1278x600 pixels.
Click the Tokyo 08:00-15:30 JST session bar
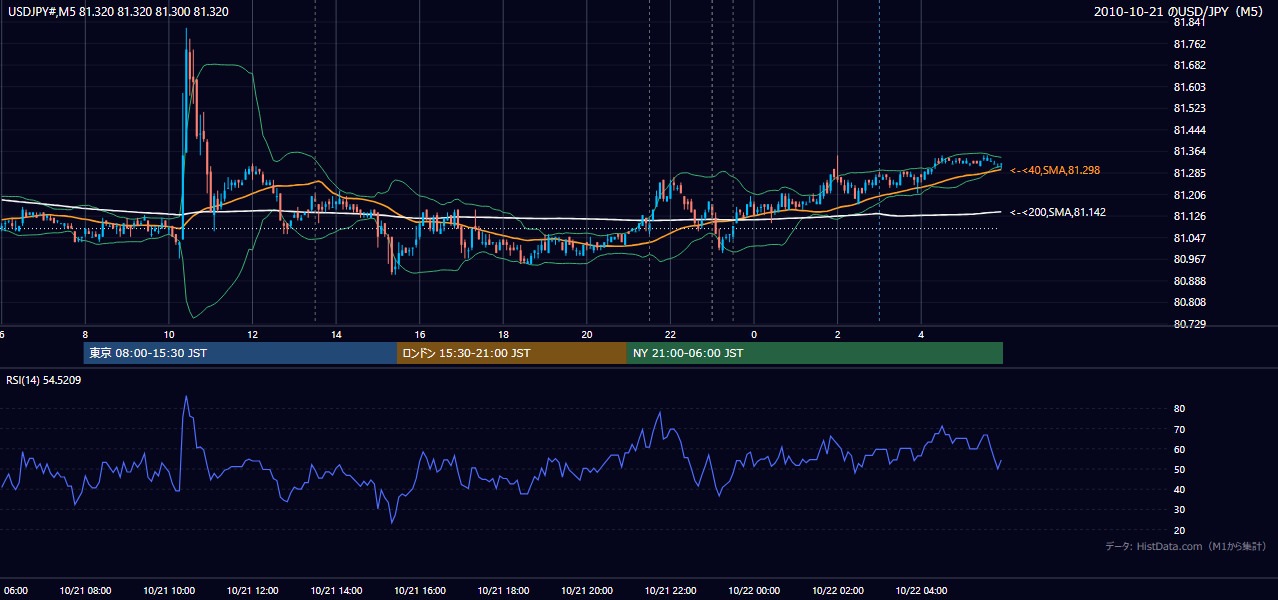coord(241,353)
